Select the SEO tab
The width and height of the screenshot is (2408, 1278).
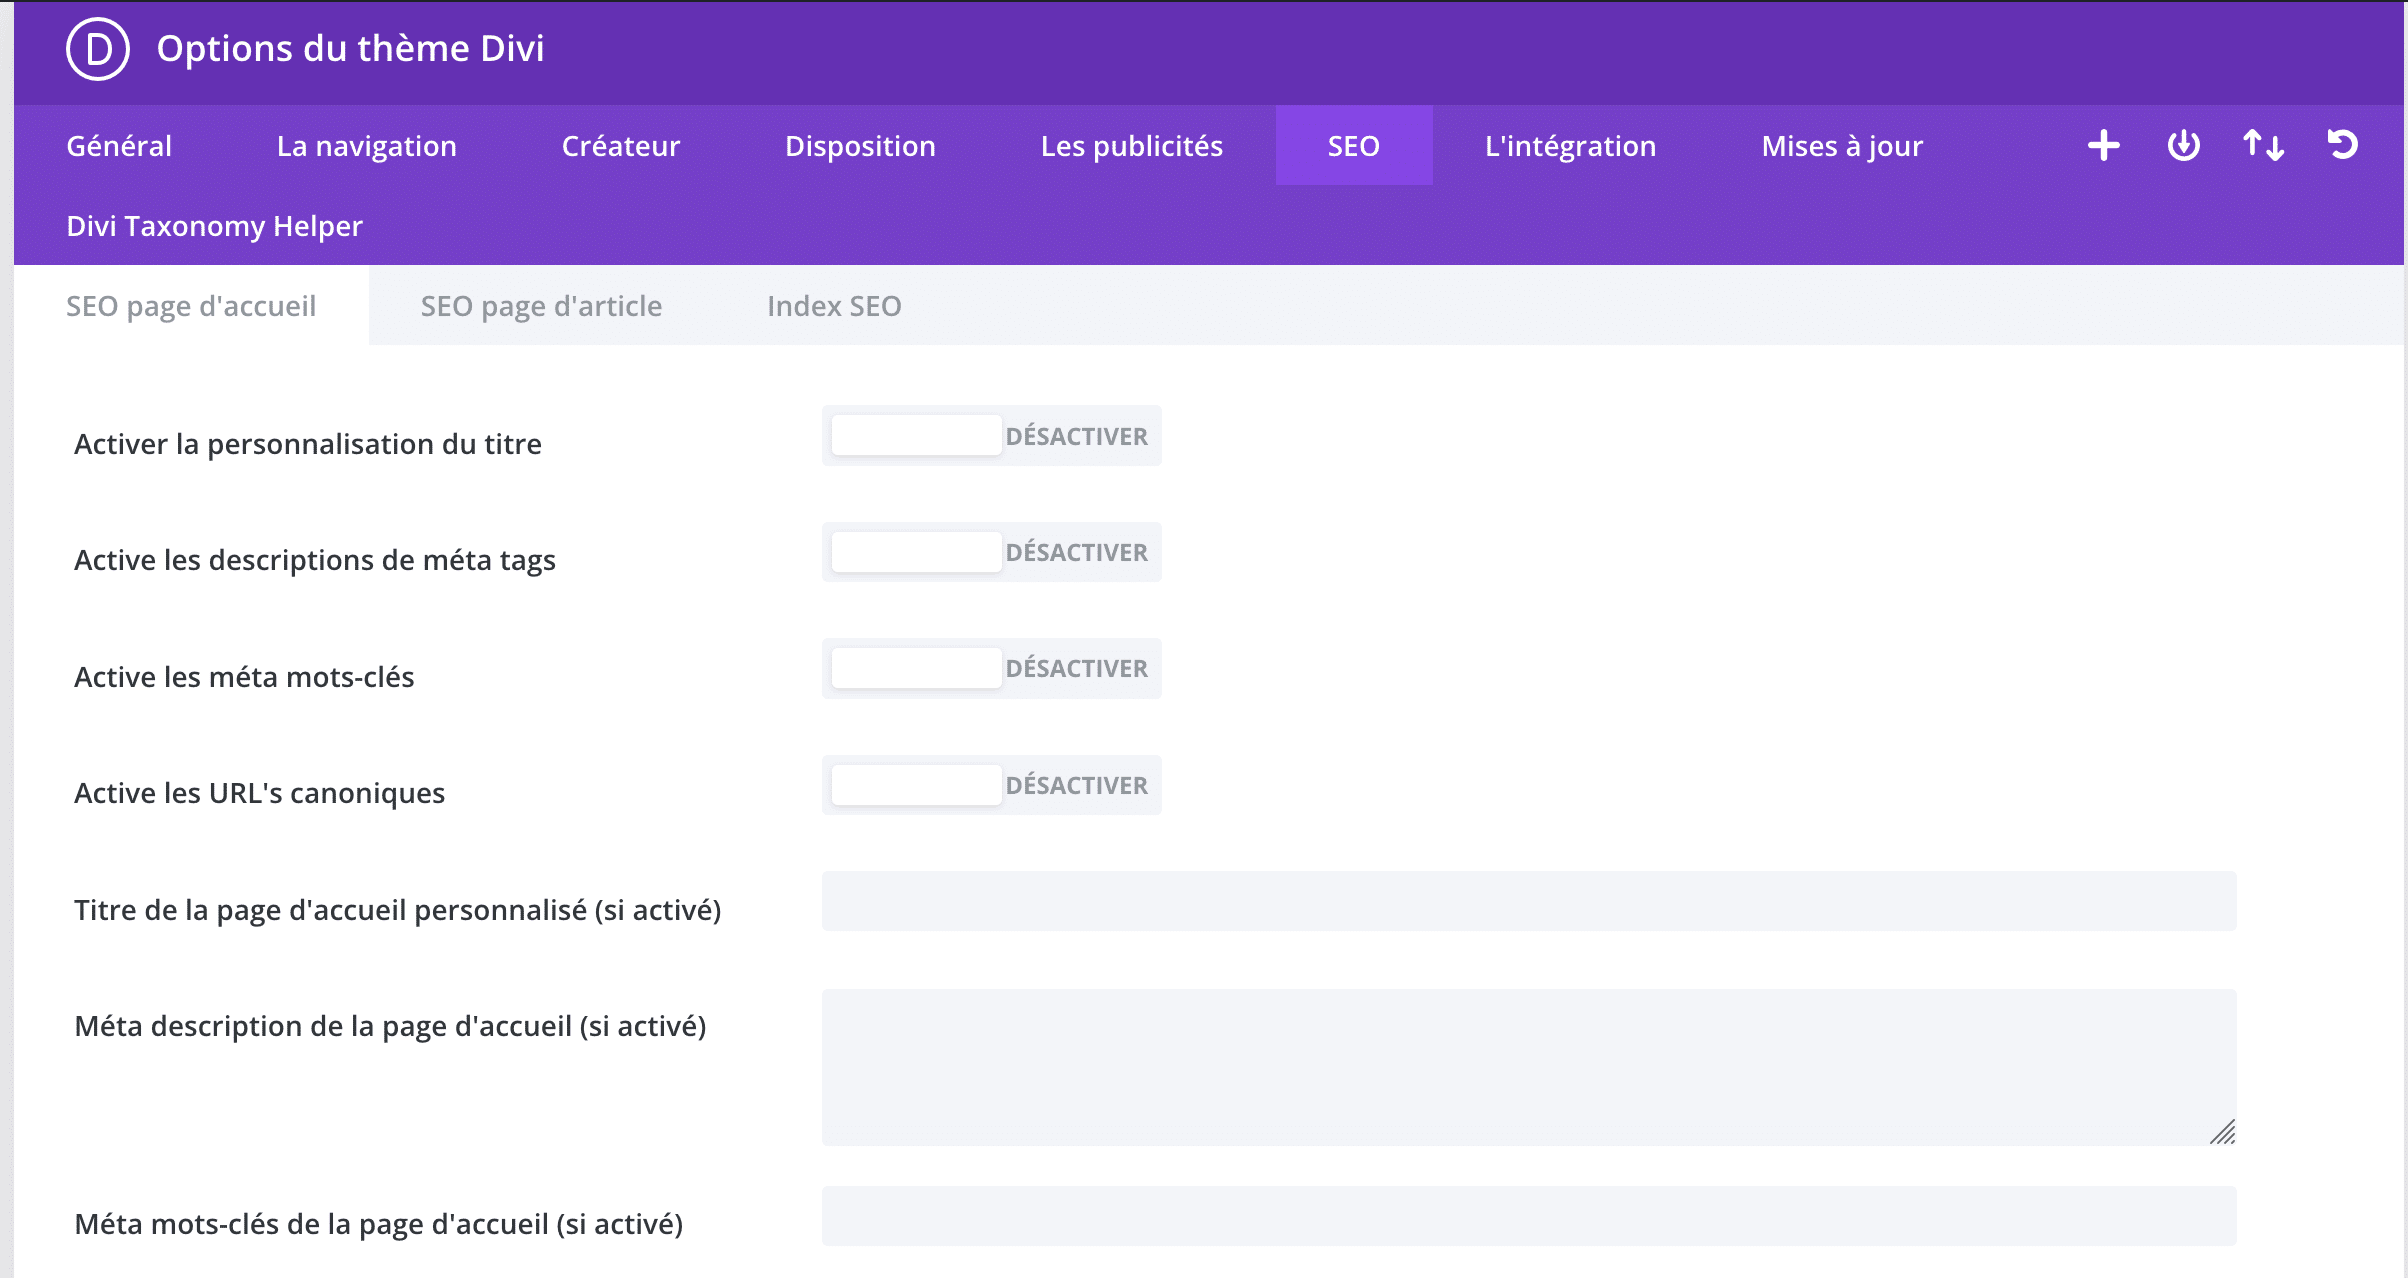pyautogui.click(x=1354, y=146)
